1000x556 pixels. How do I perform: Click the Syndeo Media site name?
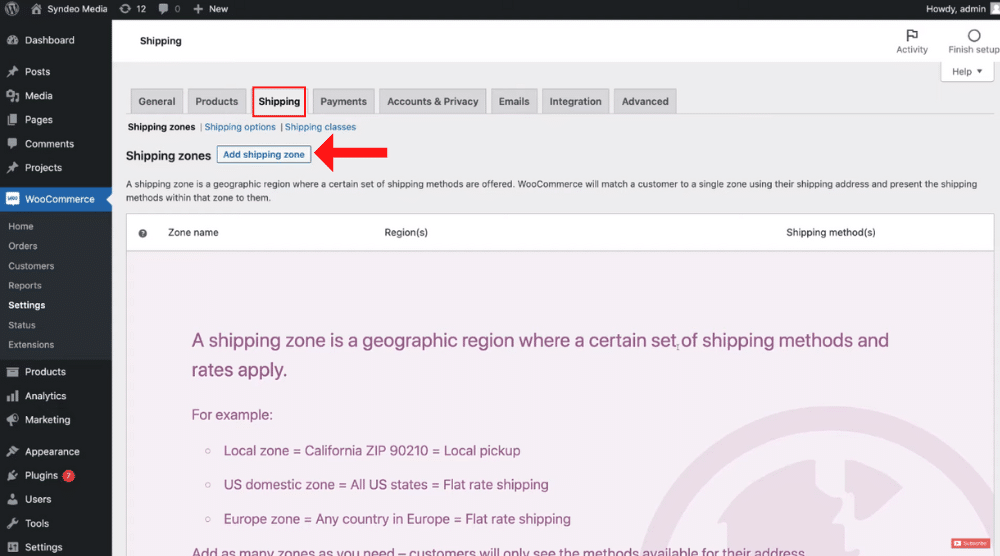[77, 9]
